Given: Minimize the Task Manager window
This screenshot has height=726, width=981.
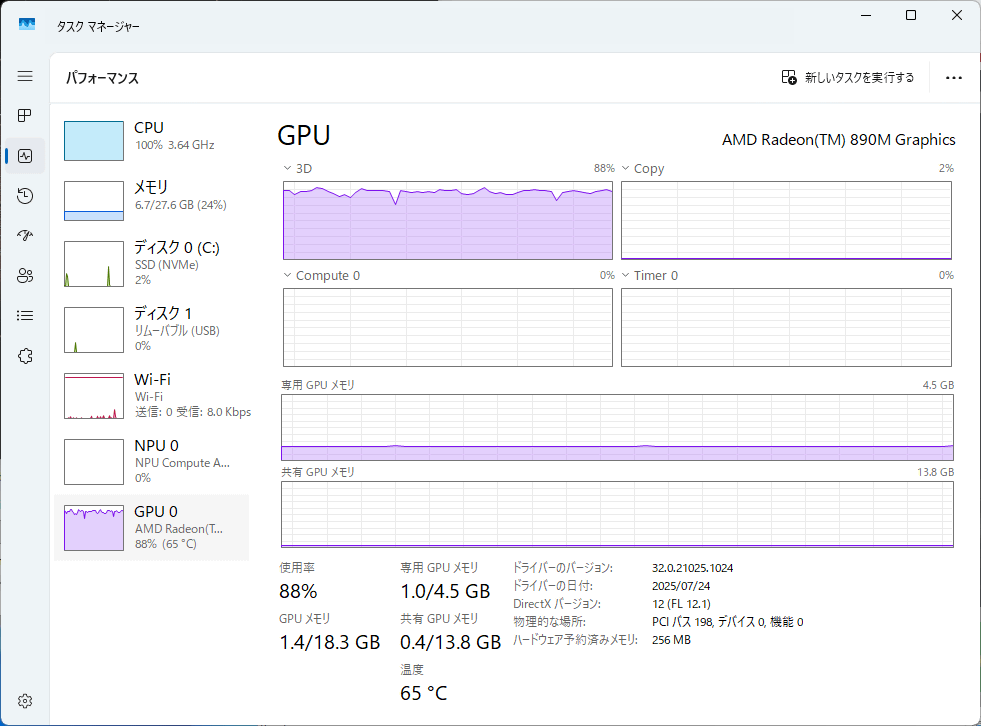Looking at the screenshot, I should [866, 15].
